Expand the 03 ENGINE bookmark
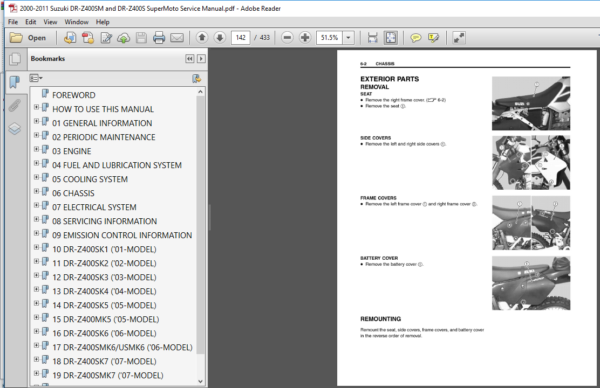600x388 pixels. point(36,149)
